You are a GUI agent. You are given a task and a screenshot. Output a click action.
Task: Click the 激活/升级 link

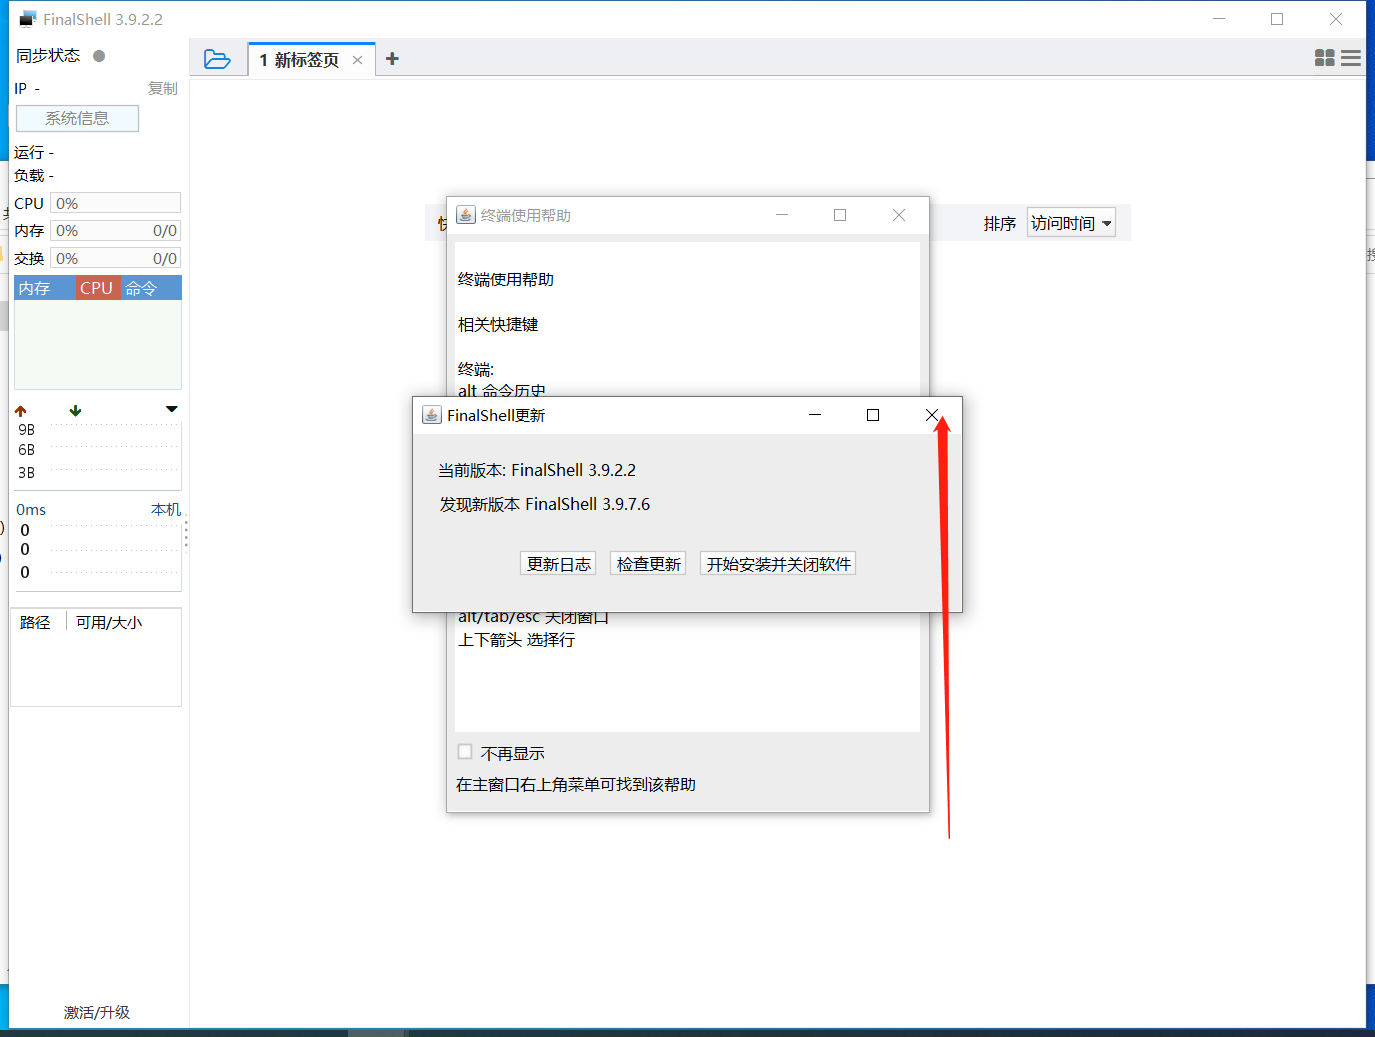click(95, 1012)
